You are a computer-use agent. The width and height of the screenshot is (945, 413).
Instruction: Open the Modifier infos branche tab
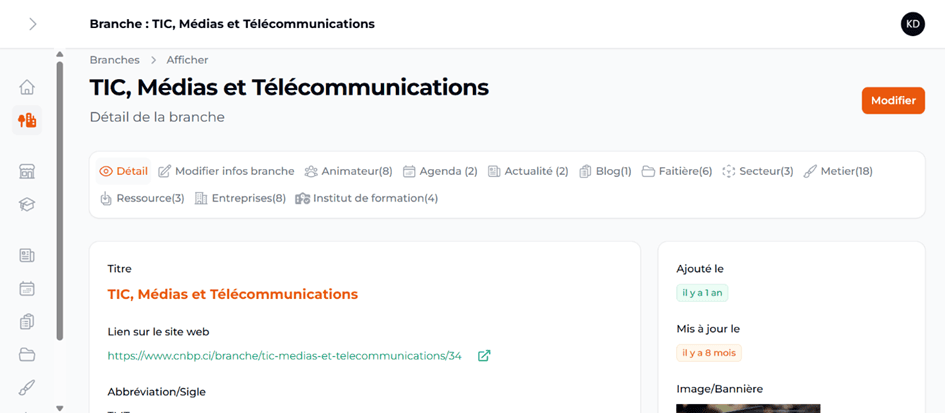[226, 171]
